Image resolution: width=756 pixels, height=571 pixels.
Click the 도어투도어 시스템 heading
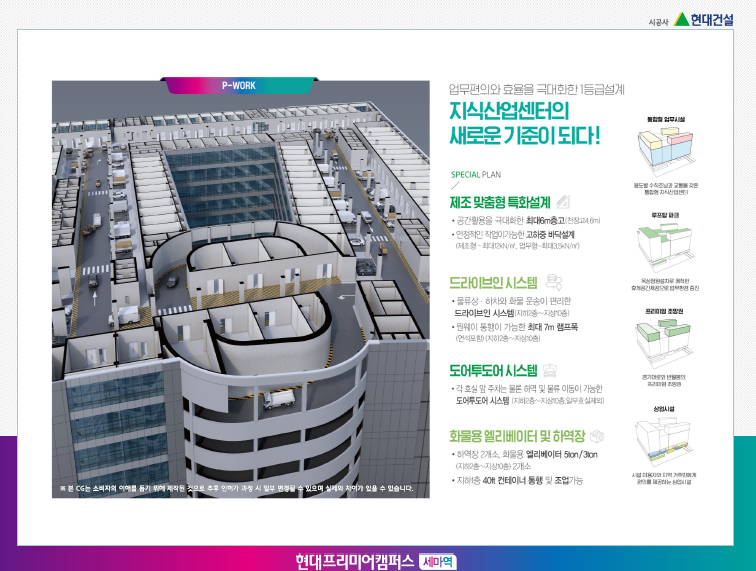click(493, 371)
